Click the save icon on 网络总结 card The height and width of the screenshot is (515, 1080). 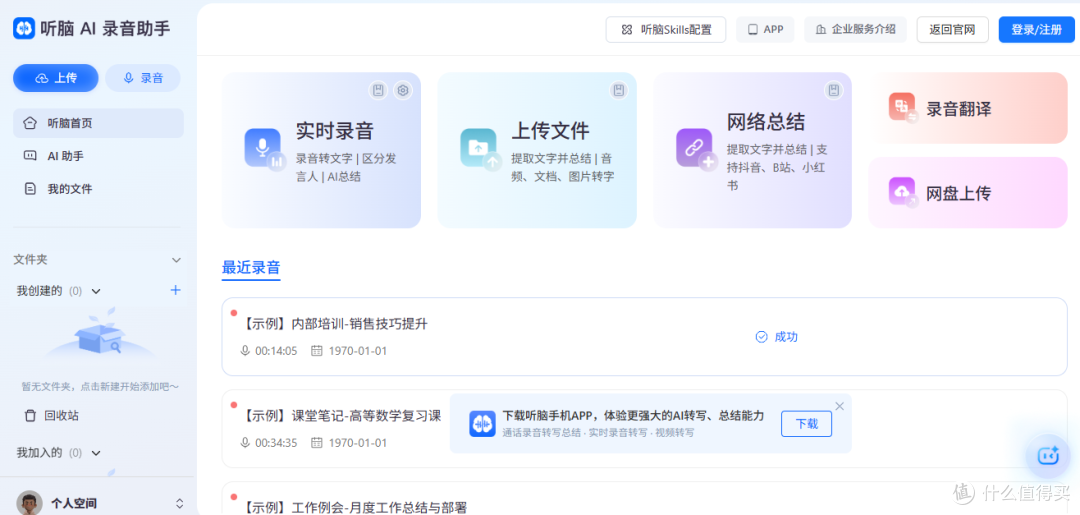pyautogui.click(x=833, y=90)
